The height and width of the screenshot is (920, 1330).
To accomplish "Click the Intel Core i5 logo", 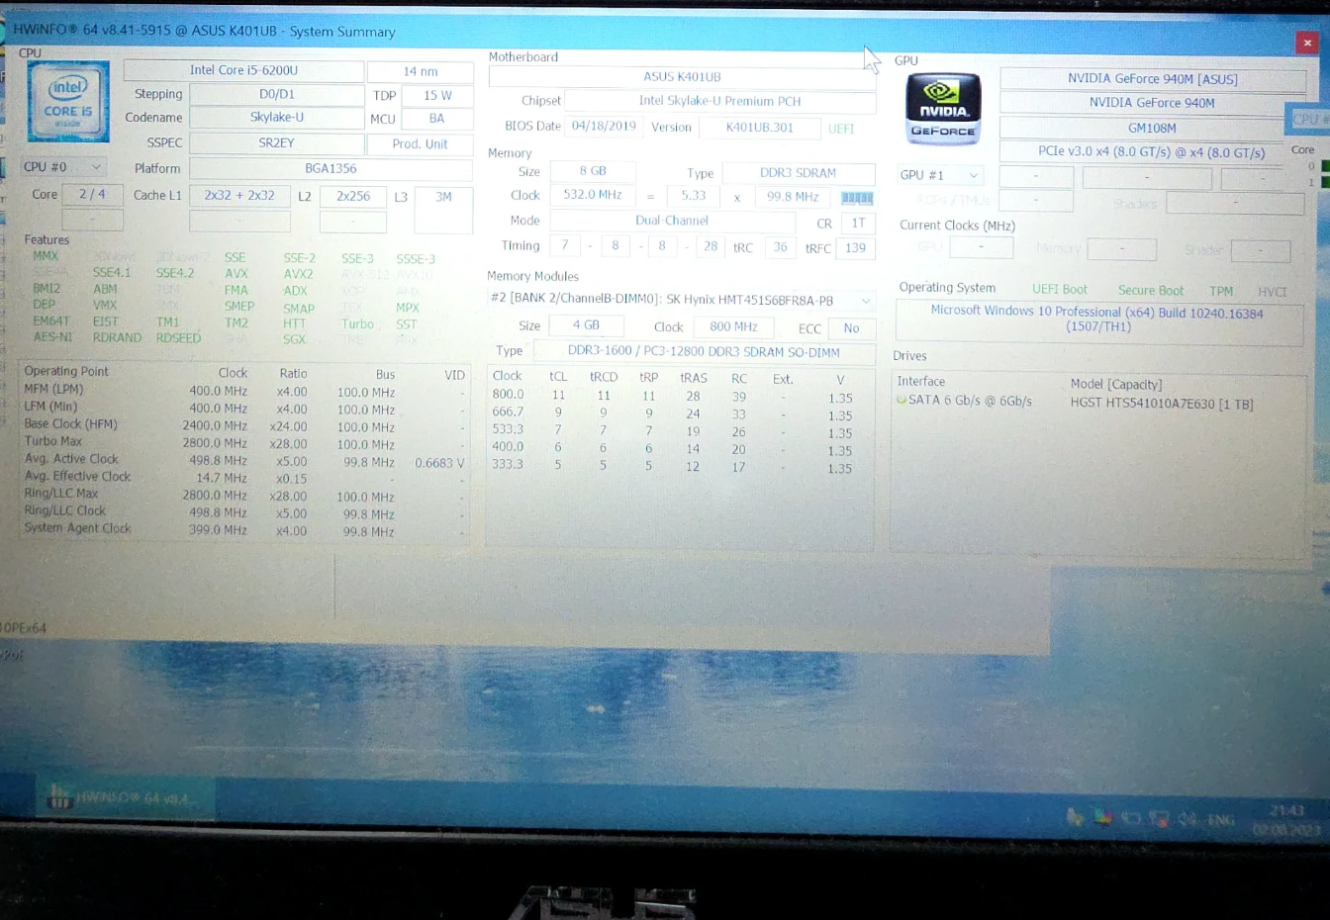I will (x=68, y=102).
